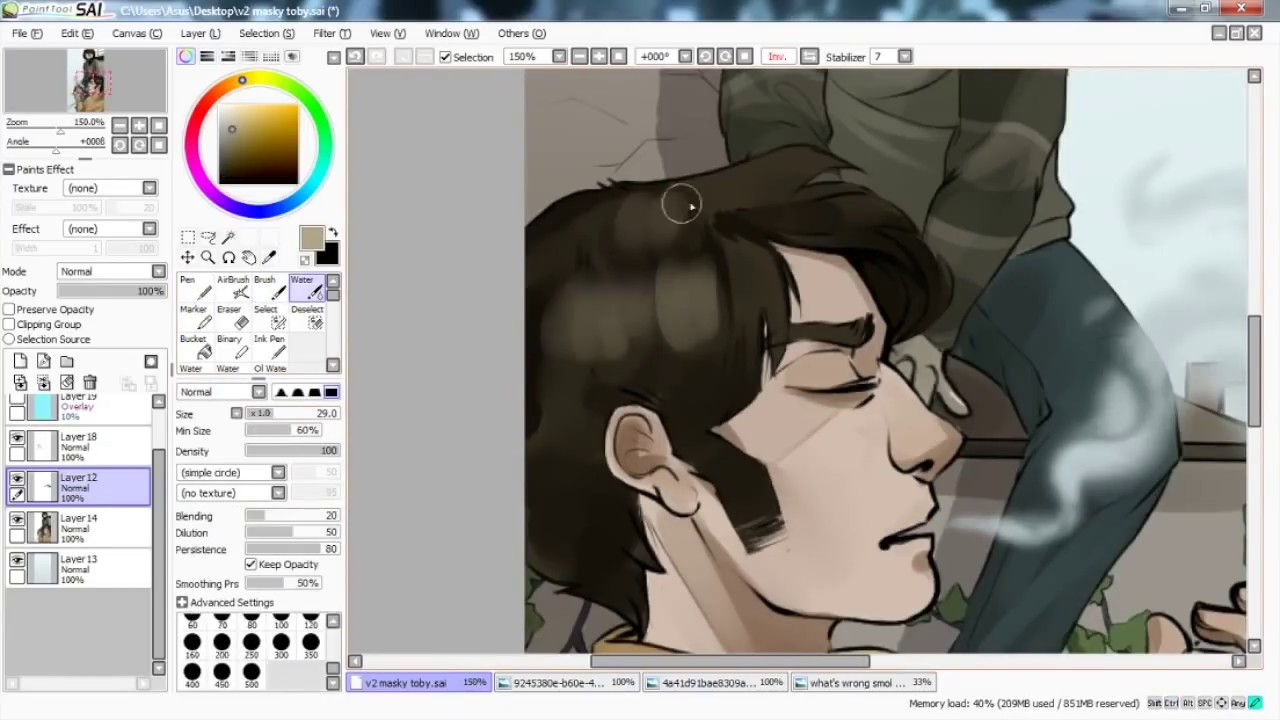This screenshot has width=1280, height=720.
Task: Select the zoom magnifier tool
Action: click(x=208, y=257)
